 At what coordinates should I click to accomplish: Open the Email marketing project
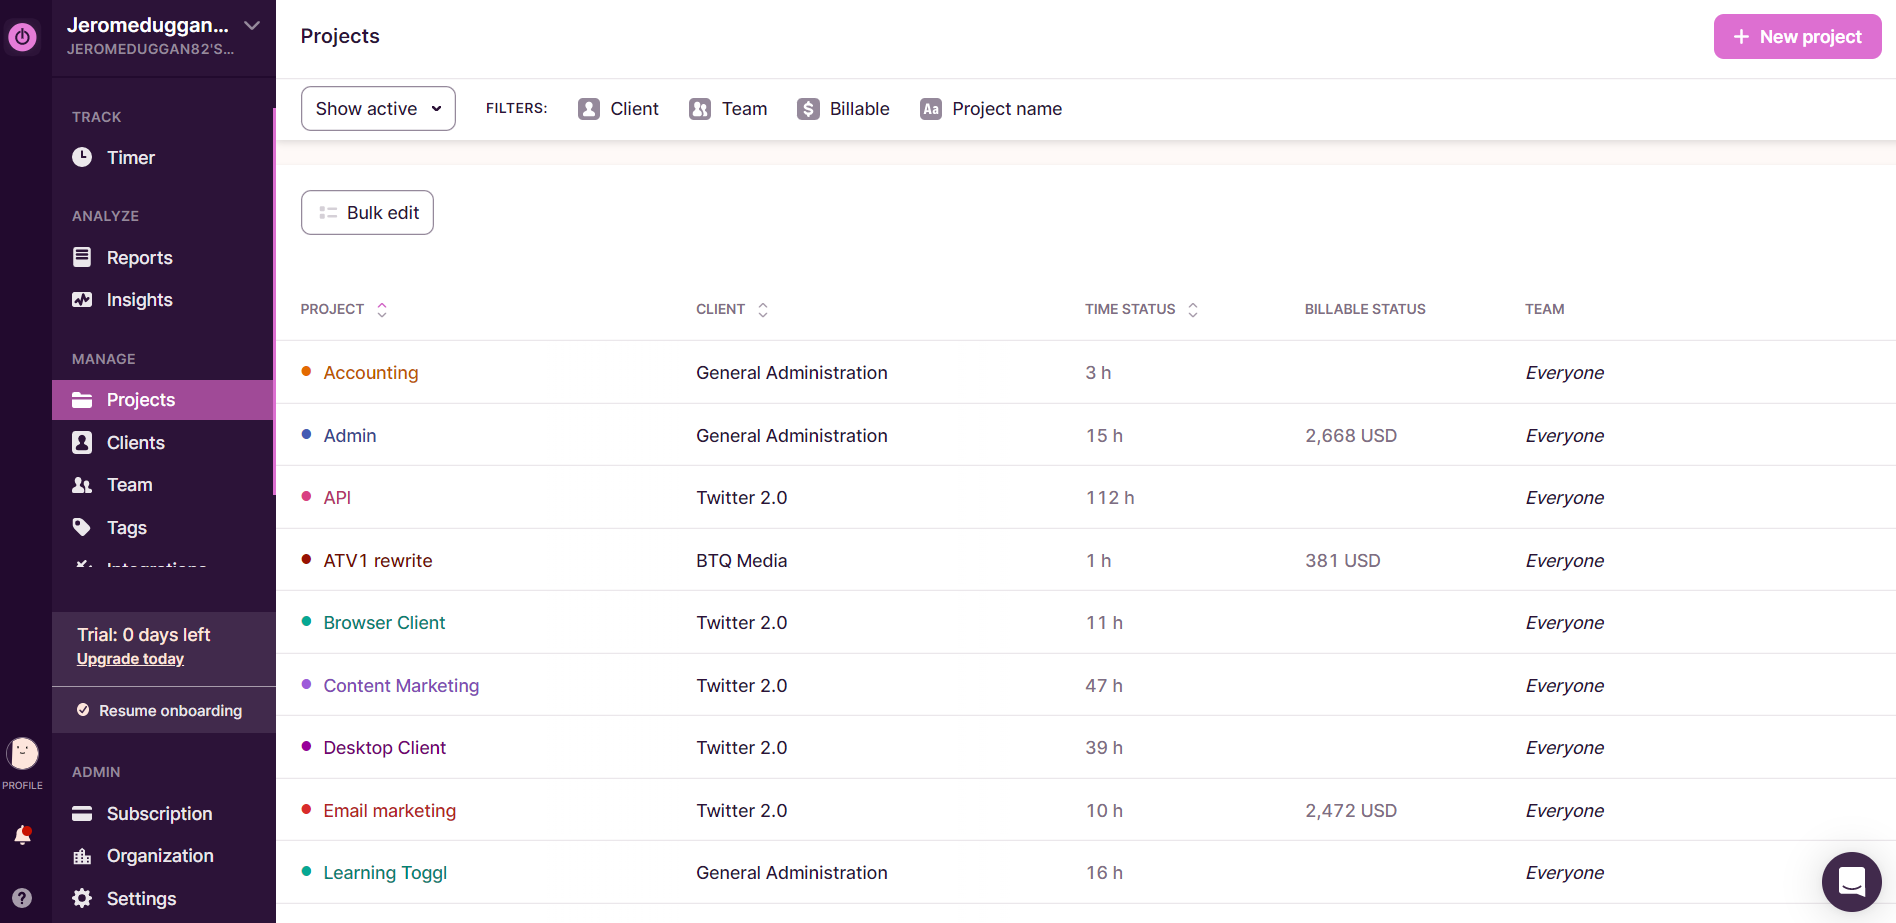(389, 811)
